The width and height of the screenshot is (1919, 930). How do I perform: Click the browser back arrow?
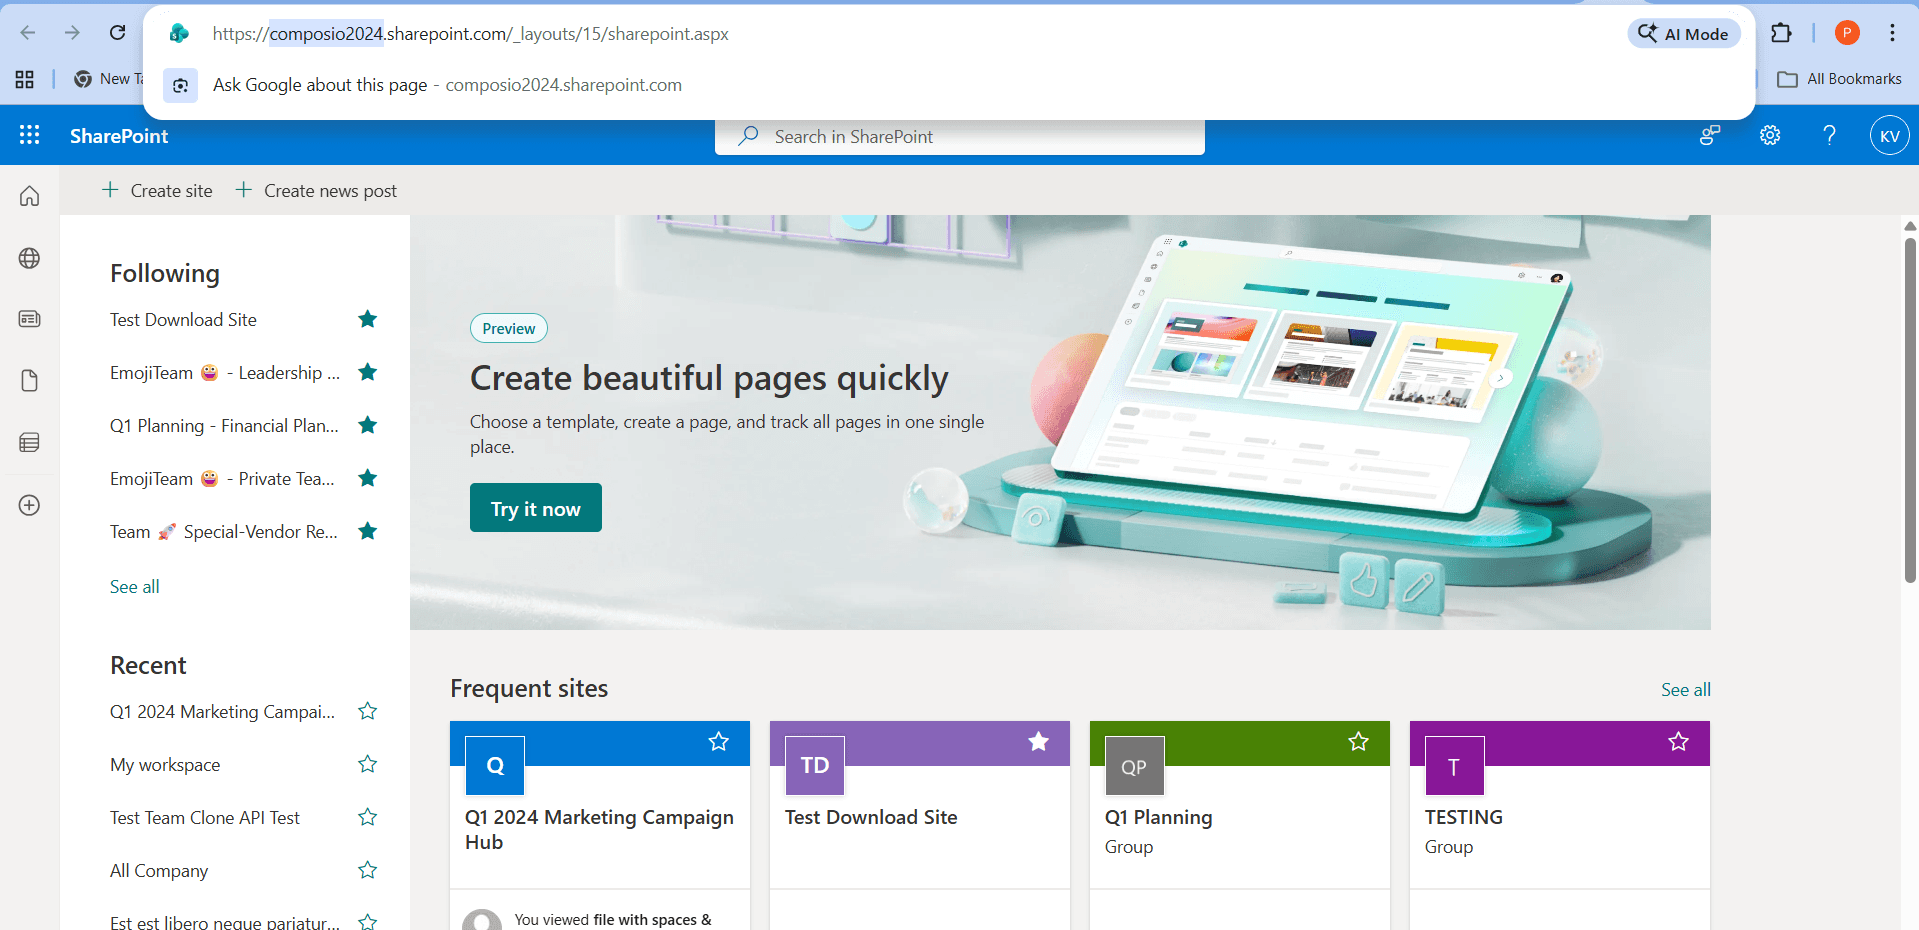(x=28, y=33)
